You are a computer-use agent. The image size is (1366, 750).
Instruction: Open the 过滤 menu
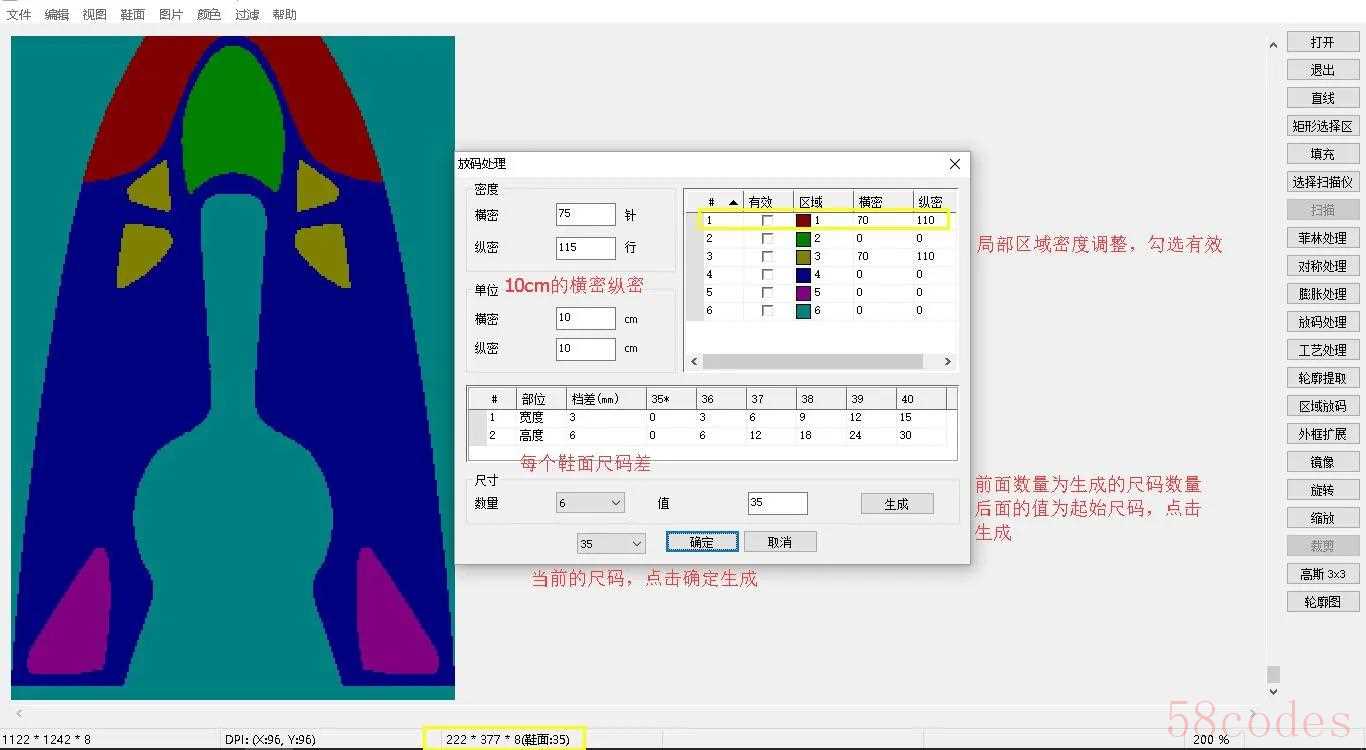click(x=247, y=14)
